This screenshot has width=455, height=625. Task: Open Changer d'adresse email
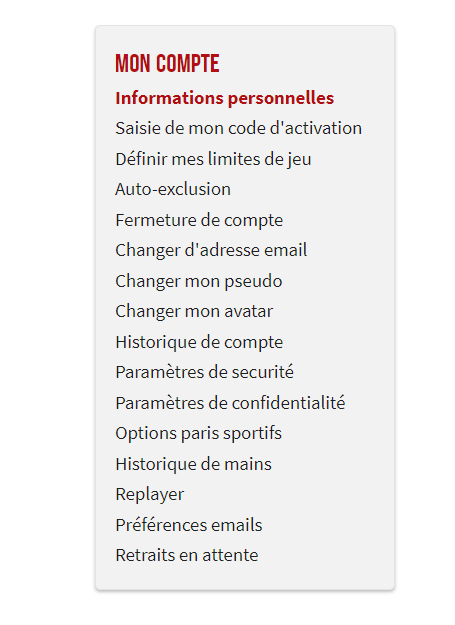coord(211,251)
